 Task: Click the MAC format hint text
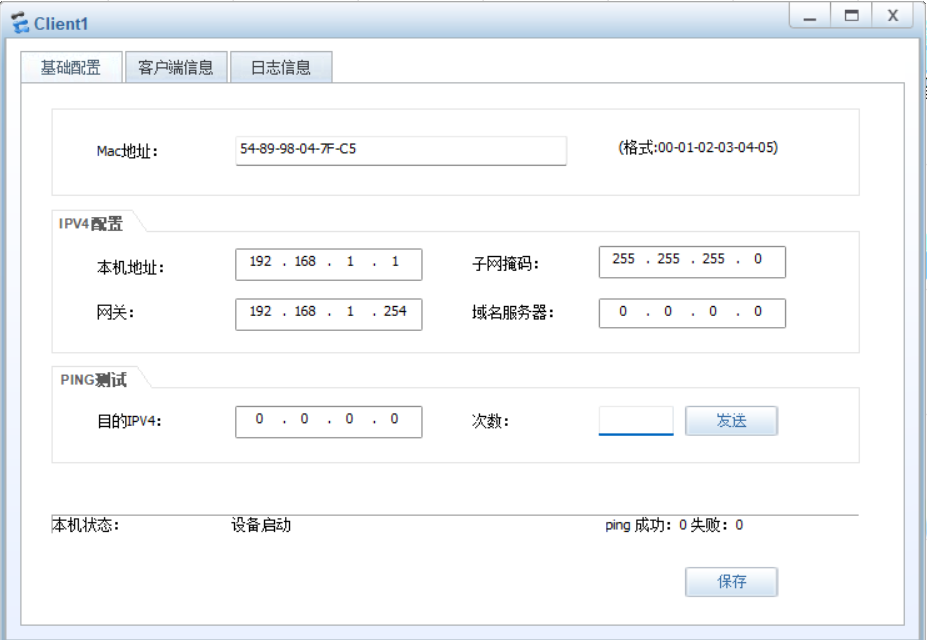[698, 147]
